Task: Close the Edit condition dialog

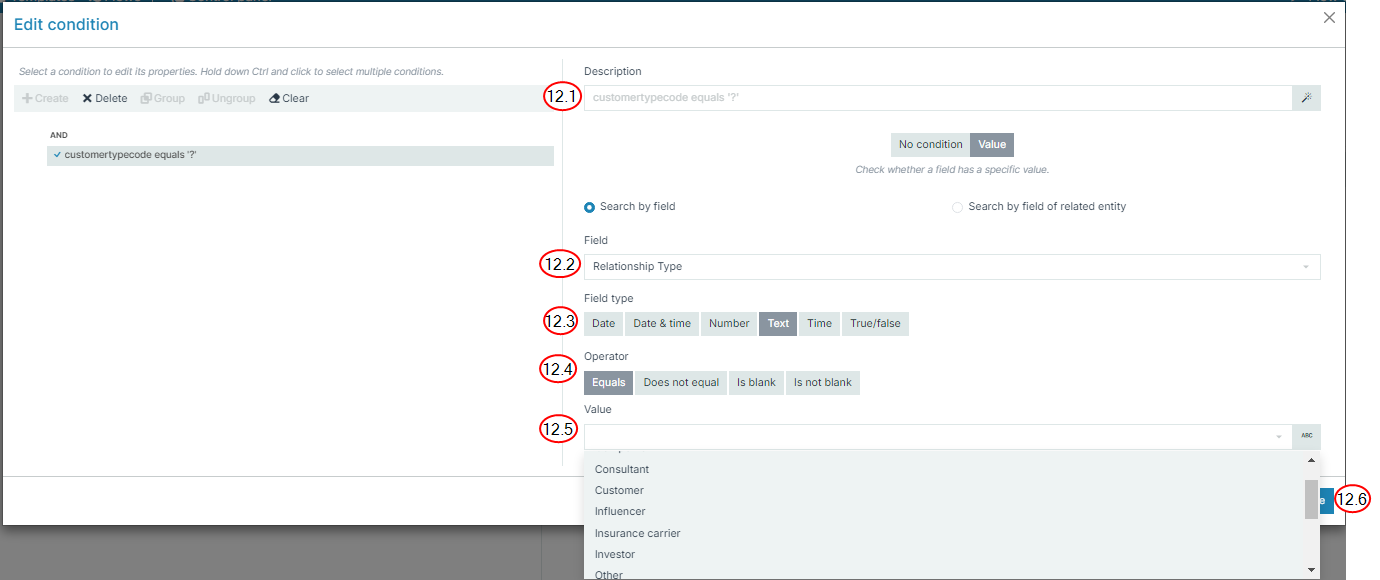Action: point(1329,18)
